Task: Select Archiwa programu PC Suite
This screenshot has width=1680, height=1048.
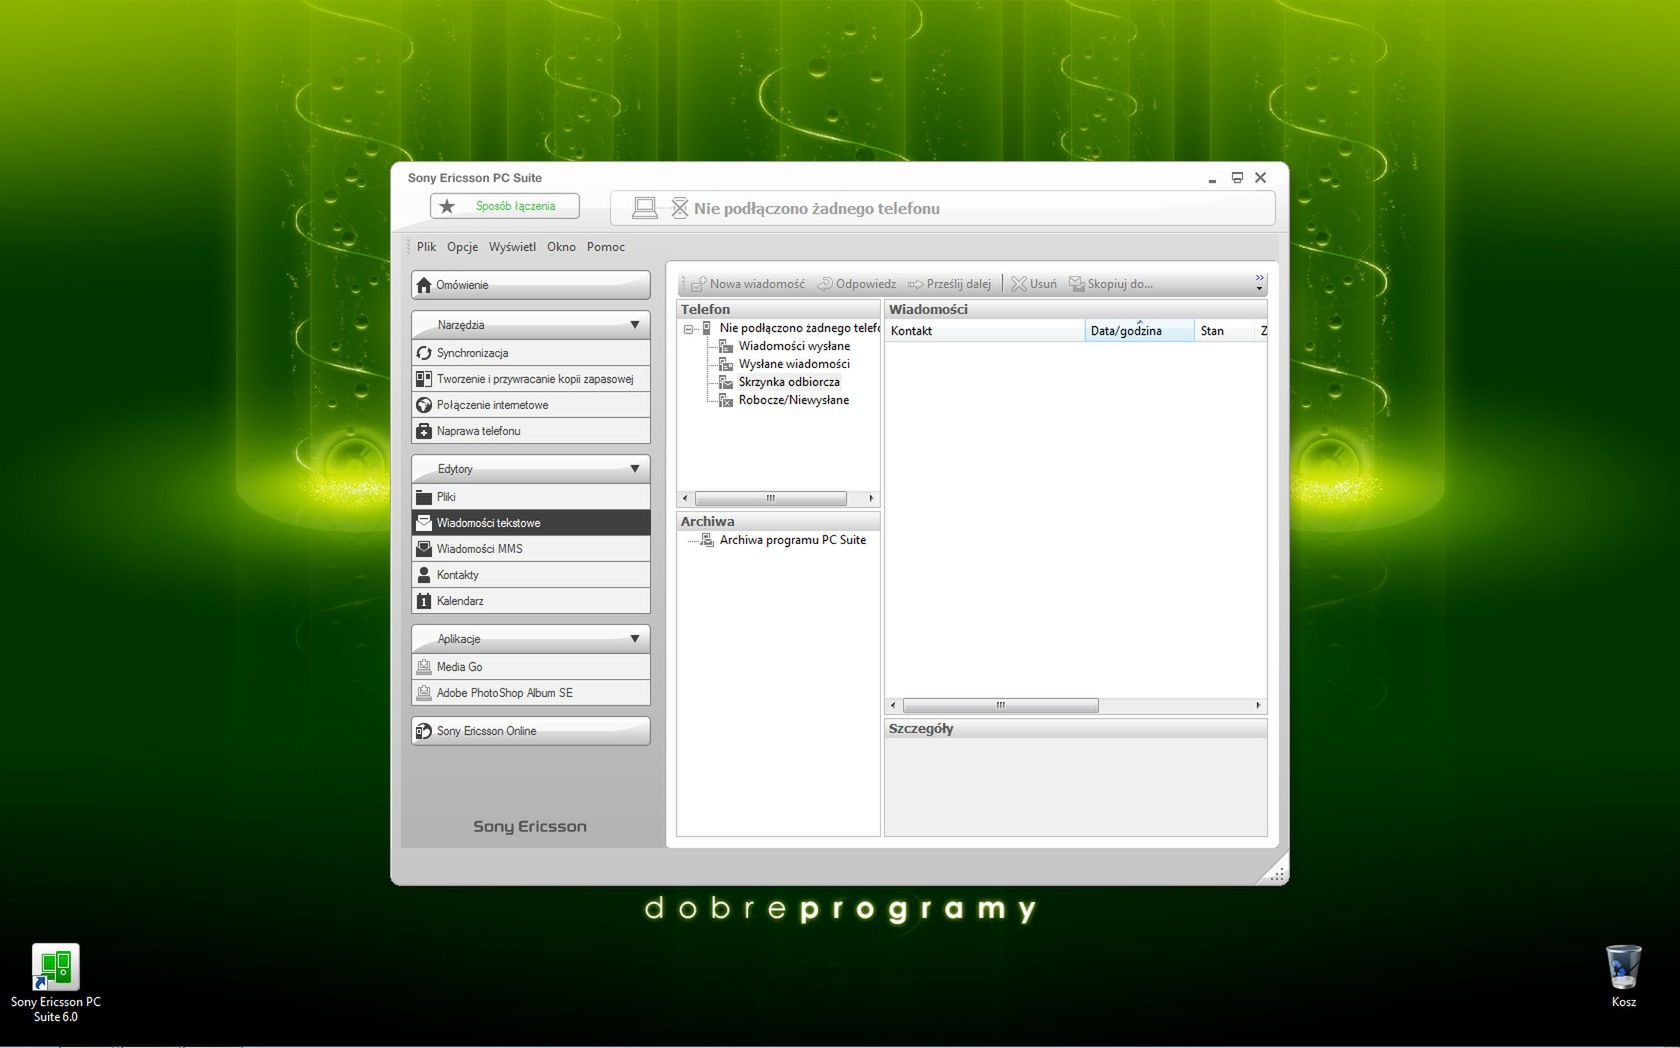Action: (x=793, y=540)
